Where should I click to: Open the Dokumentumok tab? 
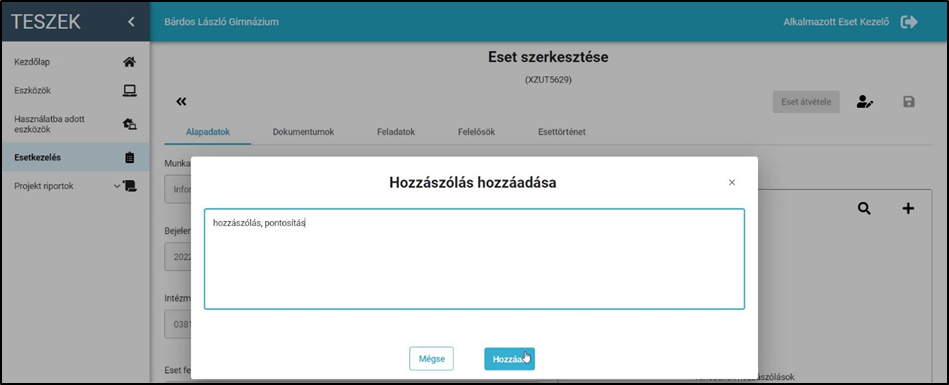pyautogui.click(x=303, y=132)
